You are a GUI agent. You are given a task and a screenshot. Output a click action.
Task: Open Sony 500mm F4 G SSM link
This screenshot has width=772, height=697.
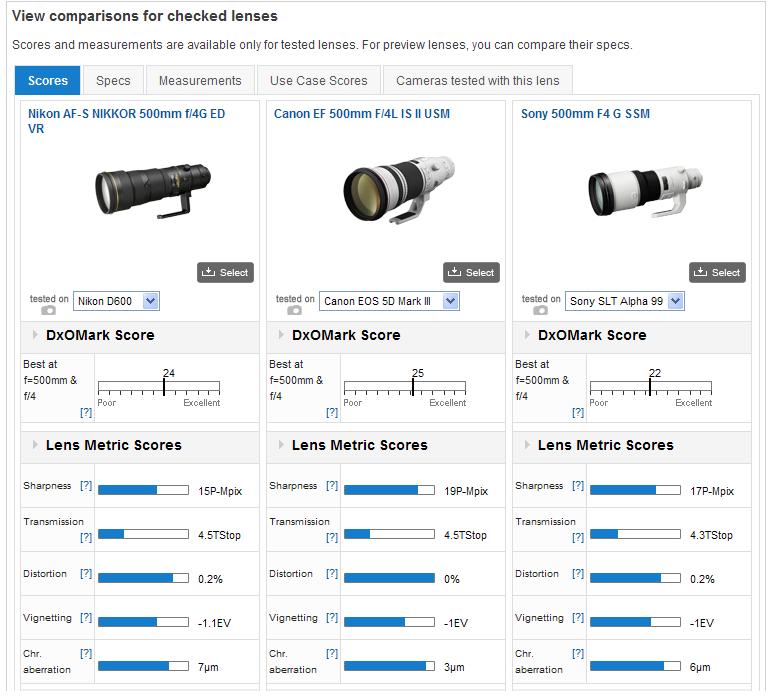point(585,114)
